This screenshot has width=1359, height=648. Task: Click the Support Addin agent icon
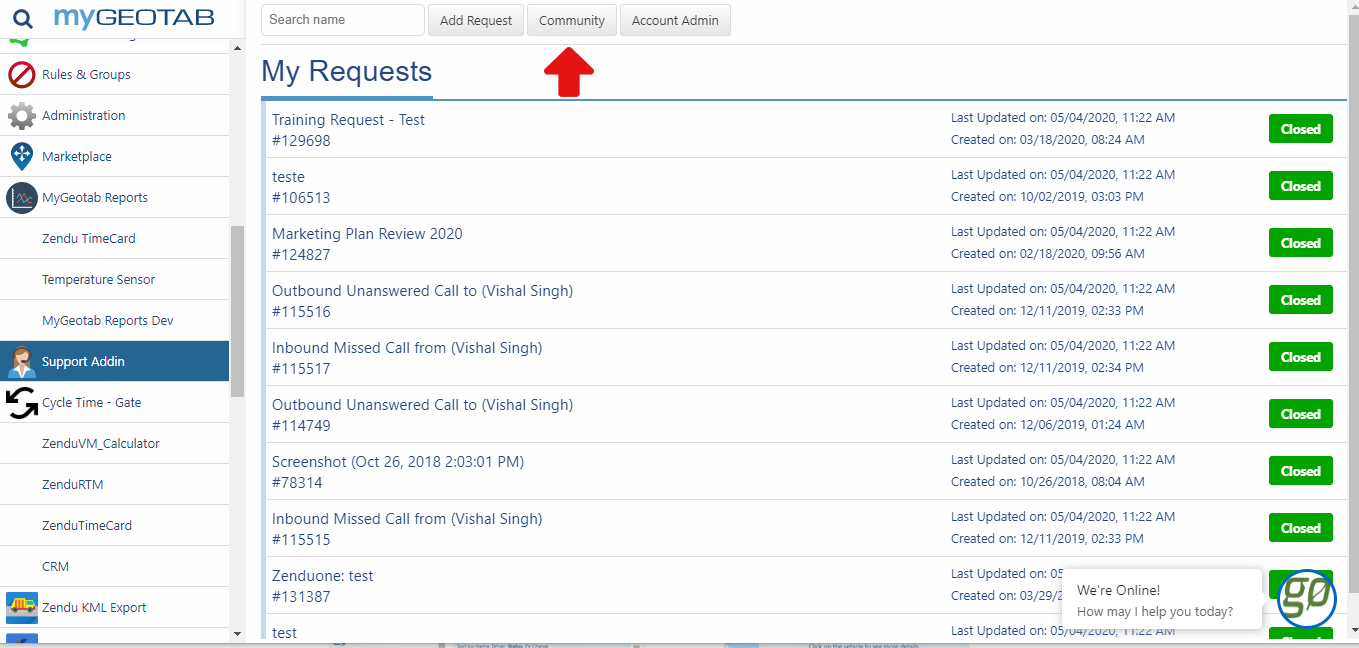pyautogui.click(x=21, y=361)
